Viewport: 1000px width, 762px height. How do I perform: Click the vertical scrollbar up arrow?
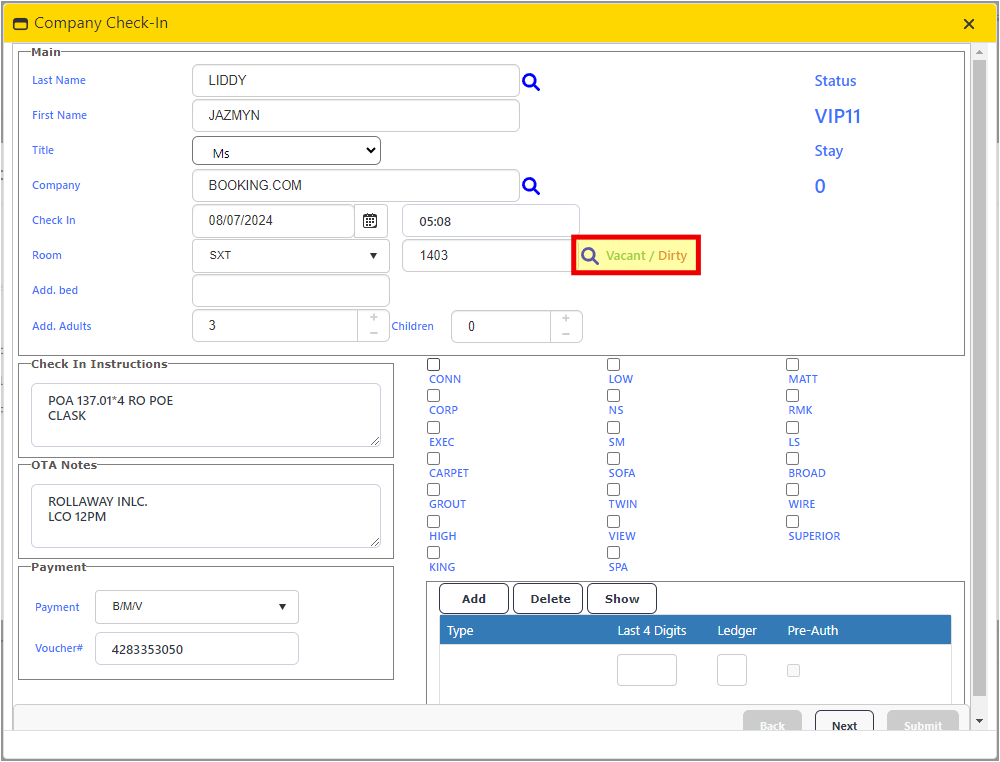979,51
